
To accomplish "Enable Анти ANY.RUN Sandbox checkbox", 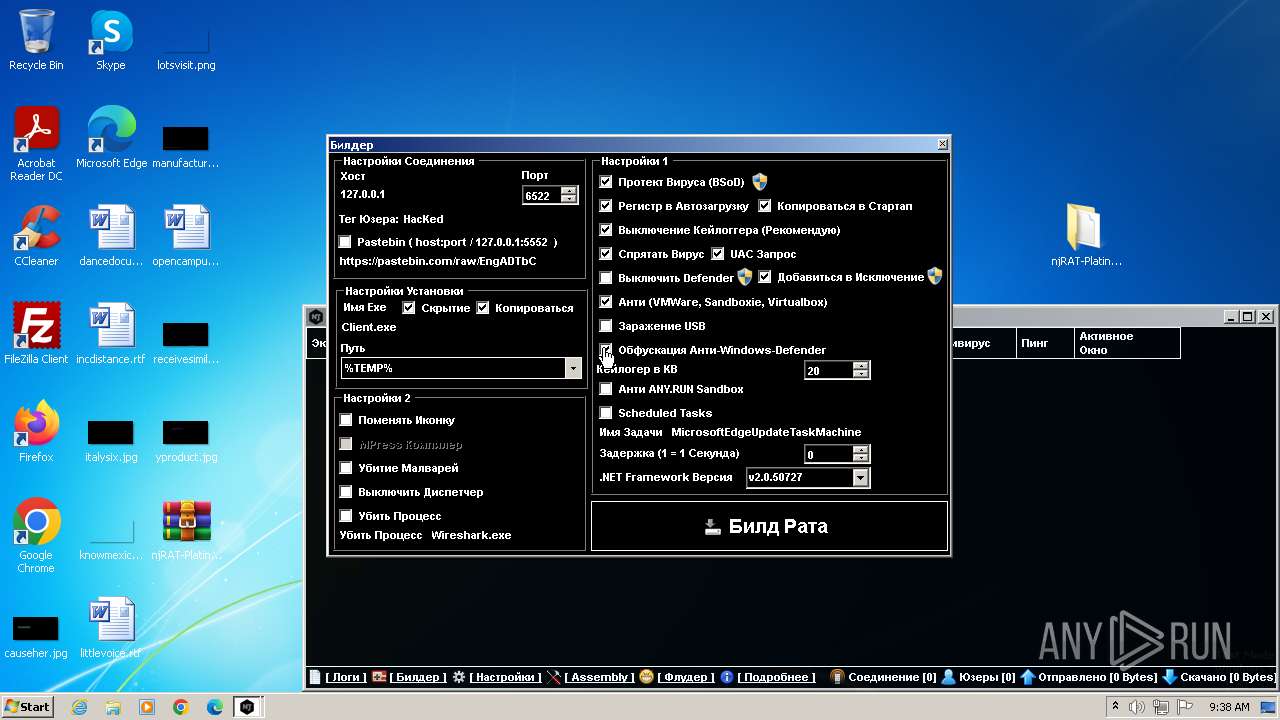I will (606, 389).
